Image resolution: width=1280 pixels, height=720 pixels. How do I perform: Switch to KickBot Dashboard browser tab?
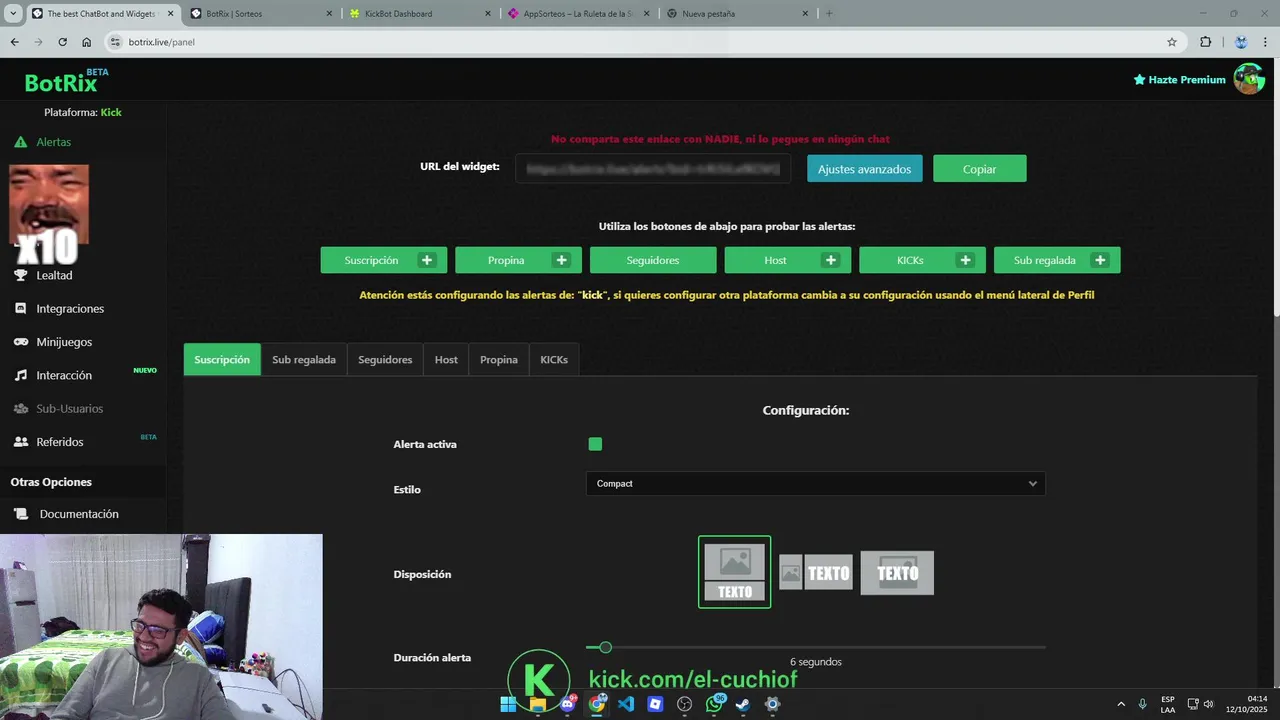click(420, 14)
